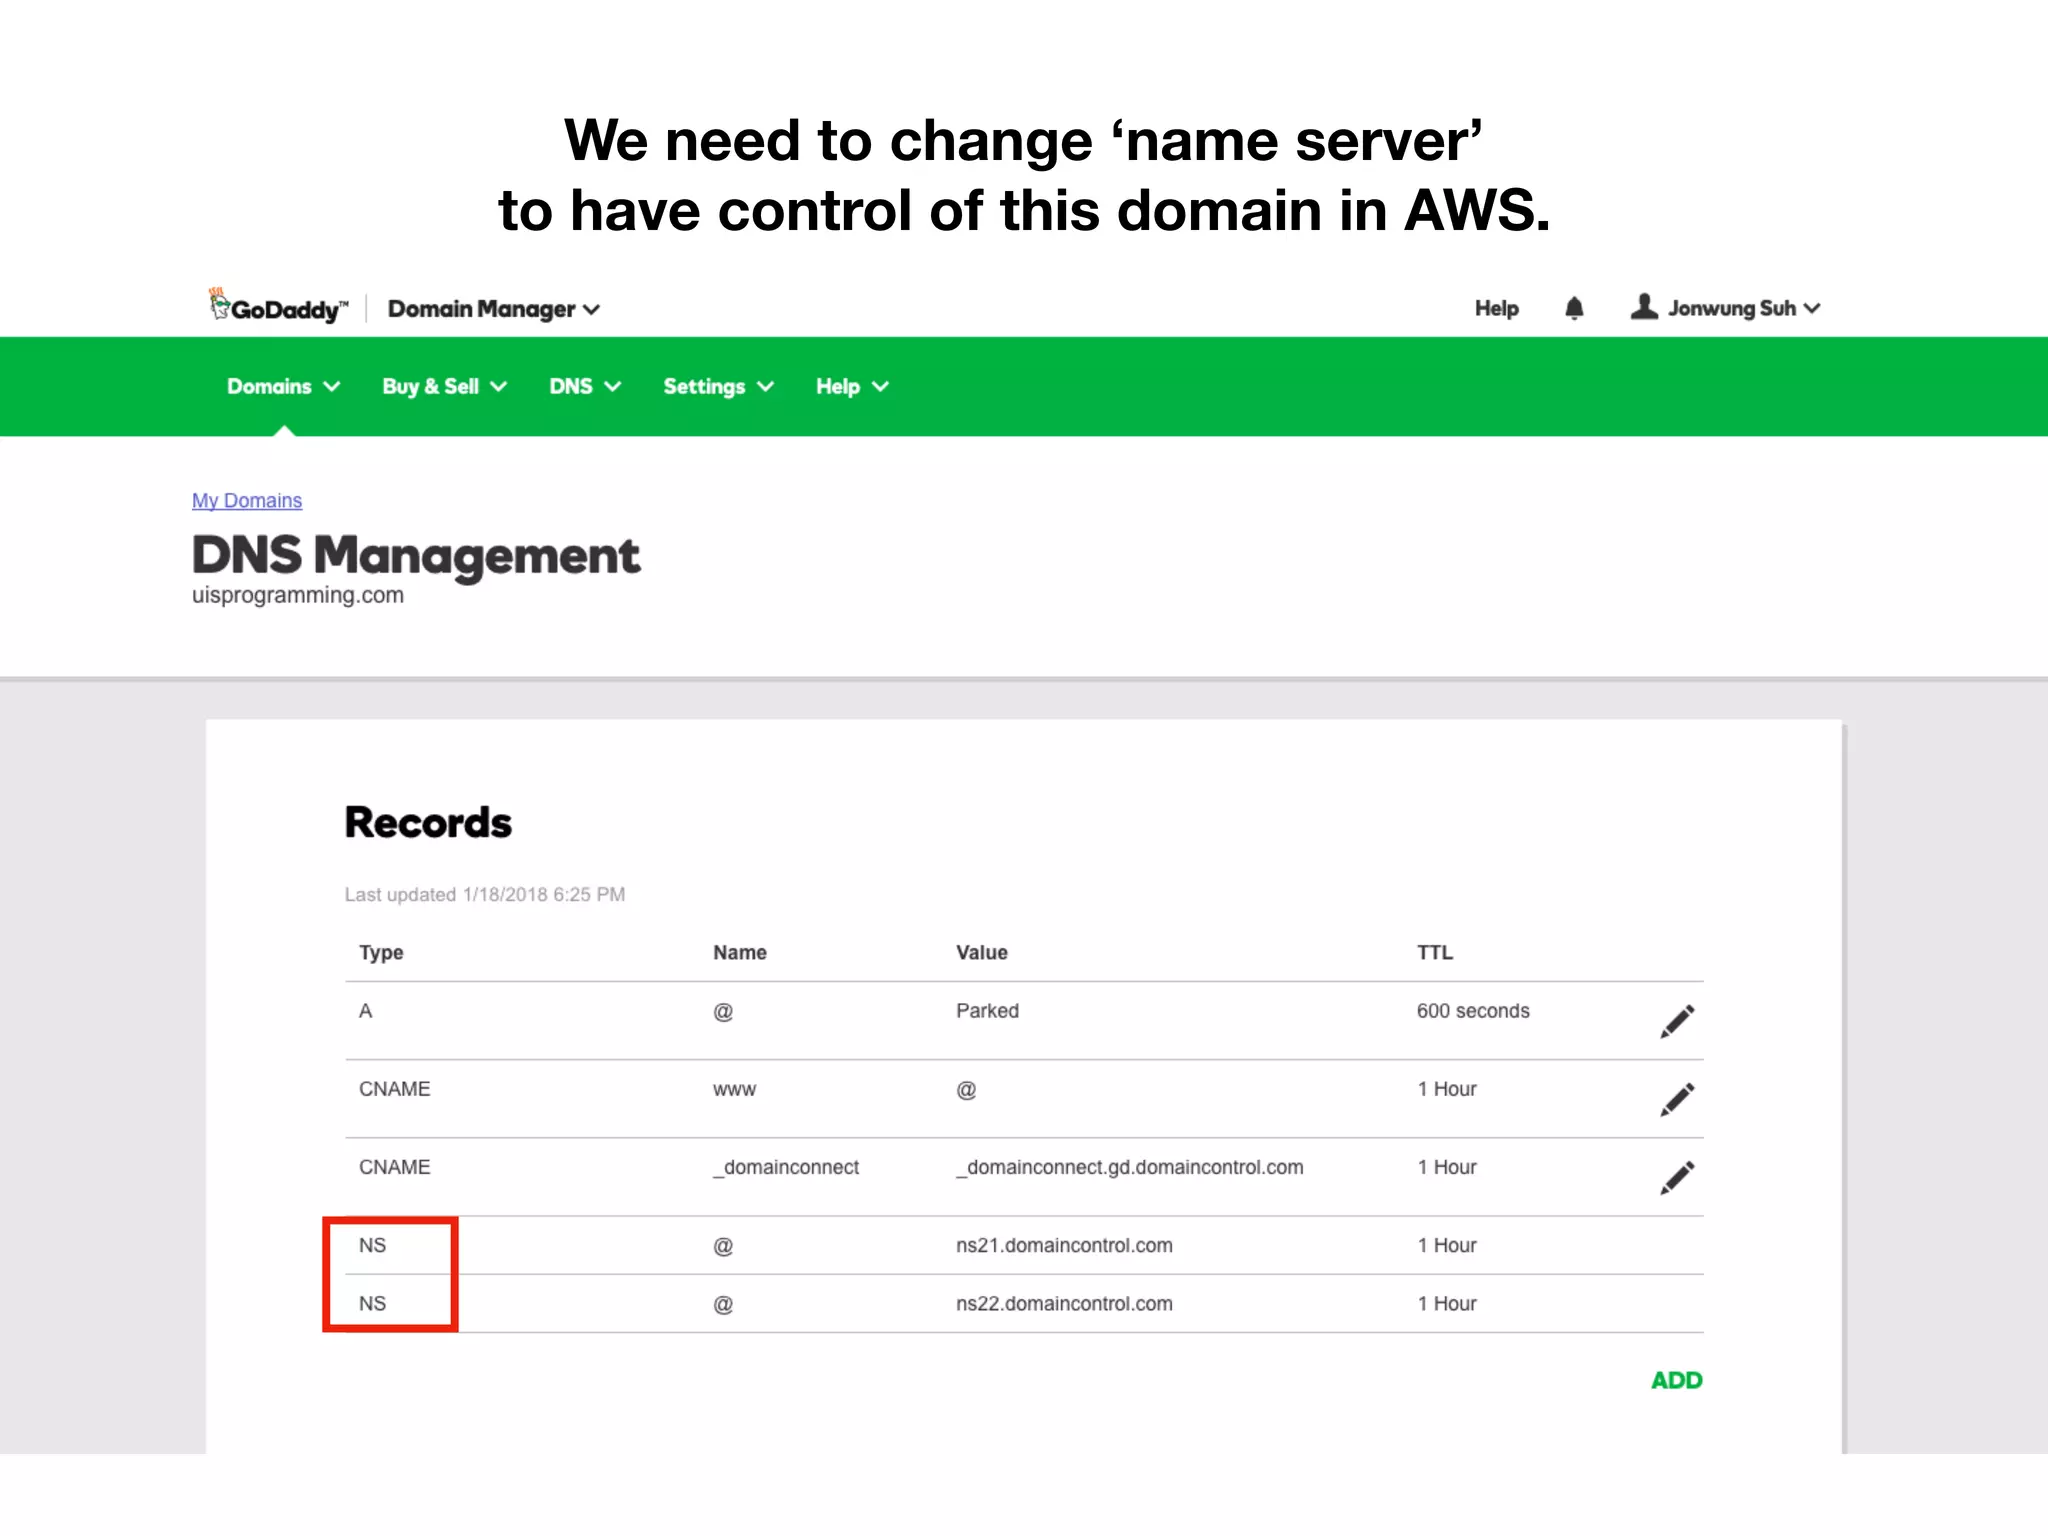Screen dimensions: 2048x1536
Task: Click the GoDaddy logo
Action: point(278,307)
